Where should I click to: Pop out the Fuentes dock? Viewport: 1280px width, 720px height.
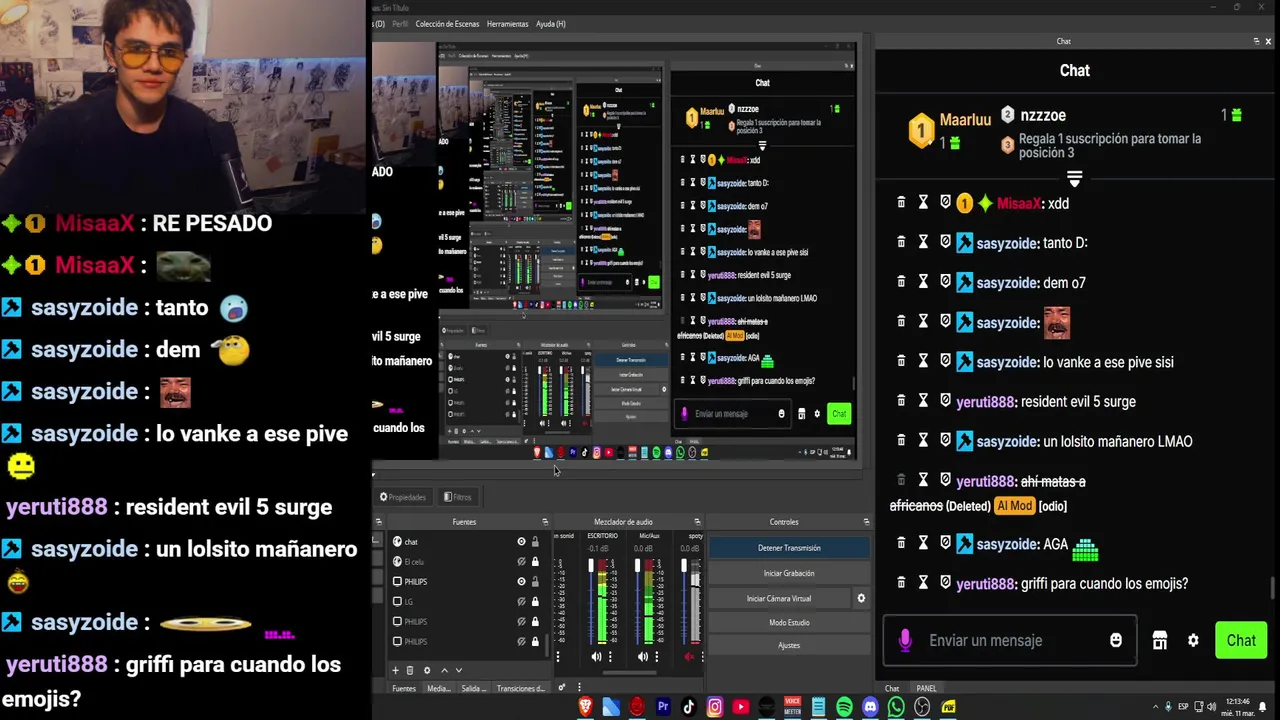tap(545, 522)
